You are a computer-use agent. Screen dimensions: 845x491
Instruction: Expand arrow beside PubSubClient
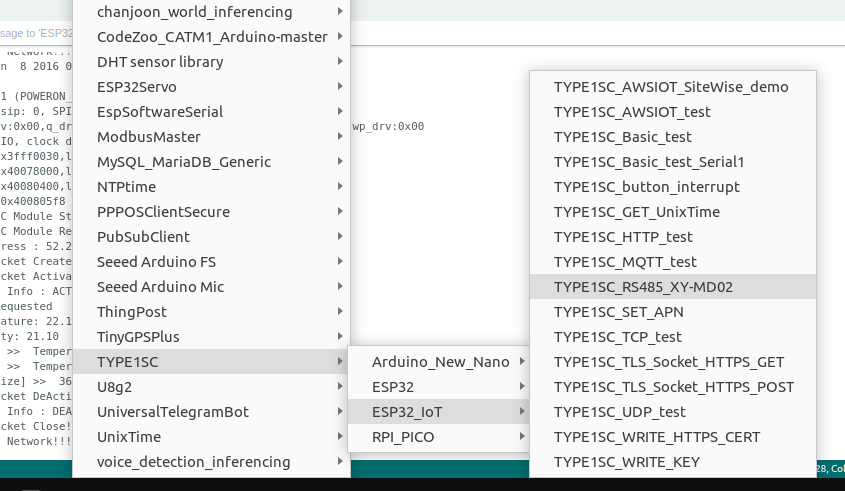point(340,236)
